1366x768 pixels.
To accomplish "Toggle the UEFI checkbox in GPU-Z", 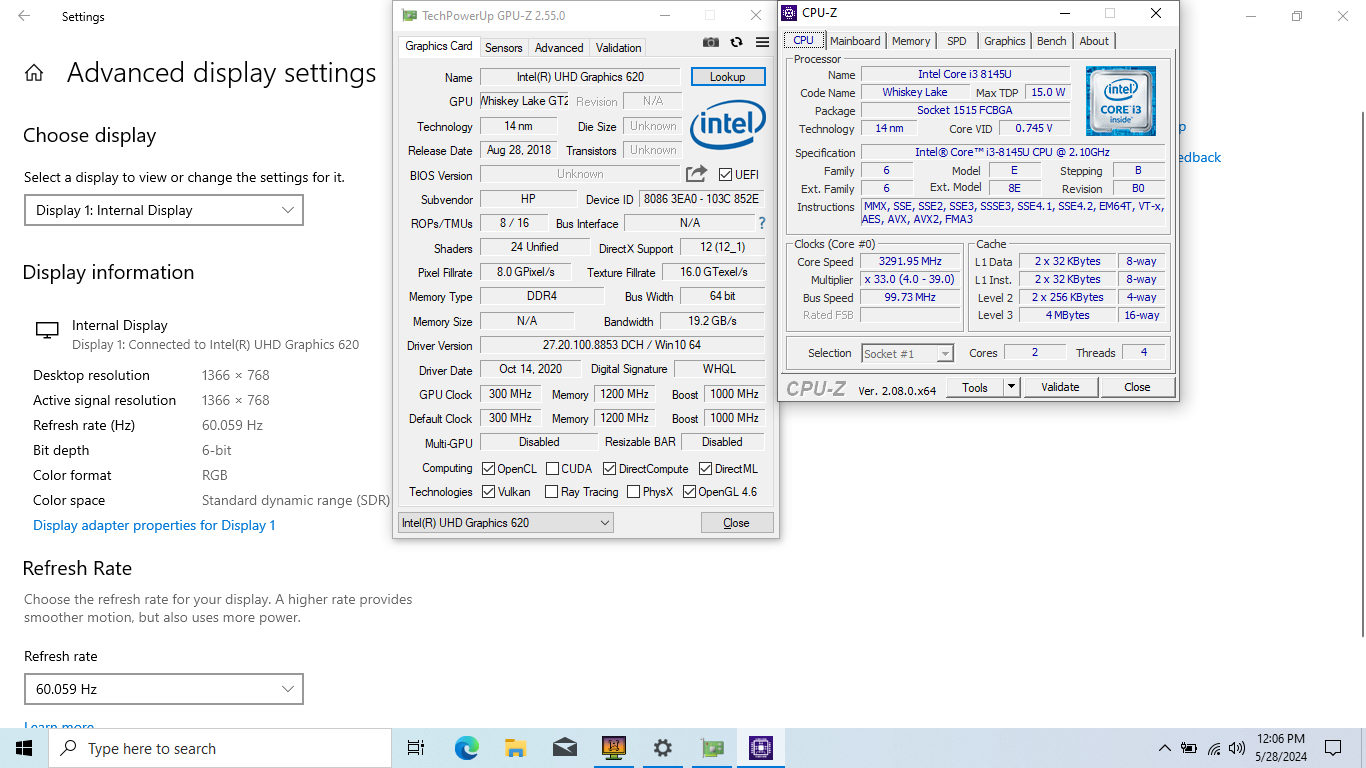I will coord(726,175).
